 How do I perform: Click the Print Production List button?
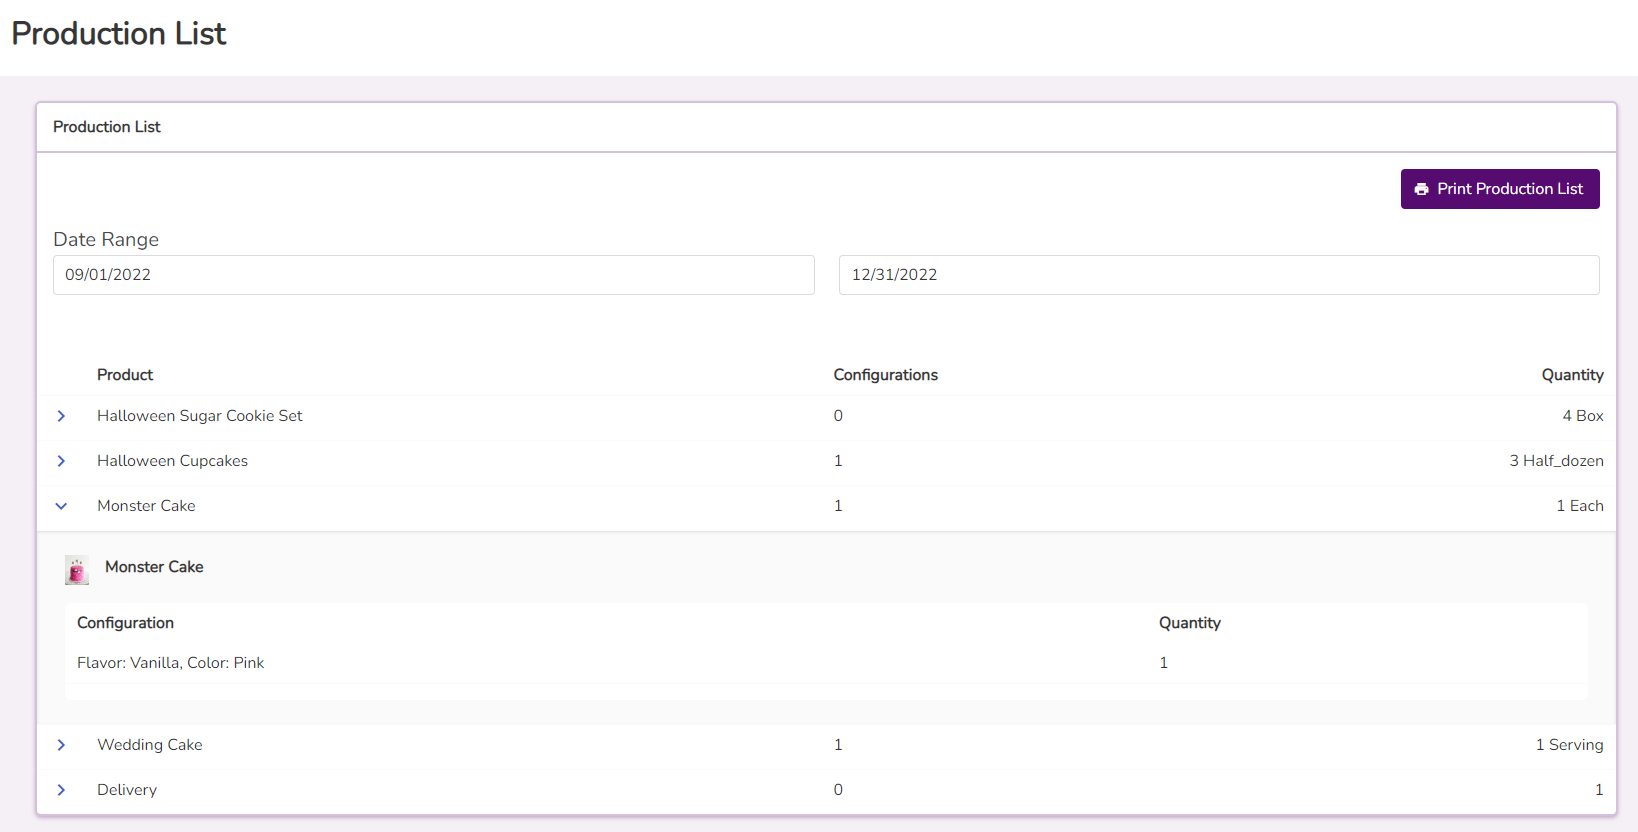[1499, 189]
